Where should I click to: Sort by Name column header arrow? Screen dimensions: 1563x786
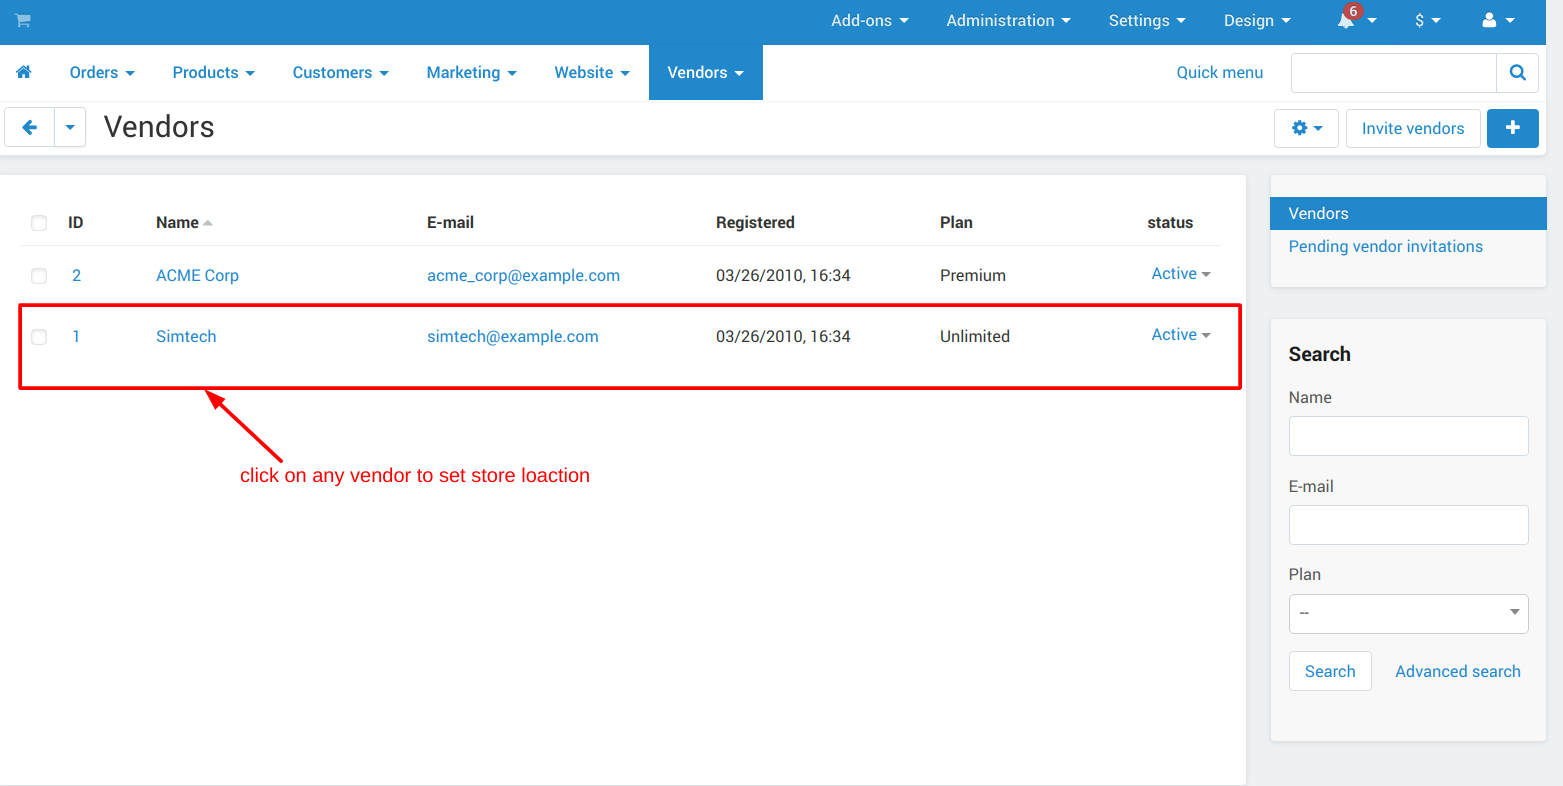pos(207,223)
